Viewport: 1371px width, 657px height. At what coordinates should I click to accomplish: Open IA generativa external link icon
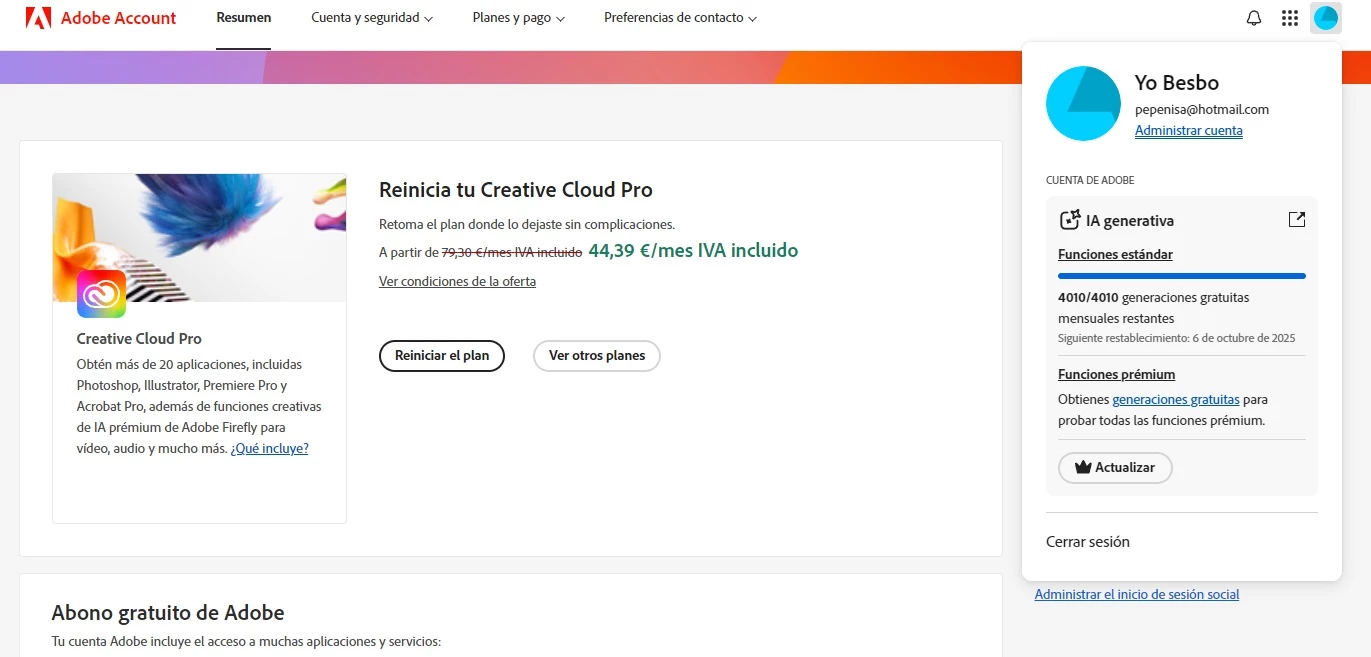click(1297, 220)
